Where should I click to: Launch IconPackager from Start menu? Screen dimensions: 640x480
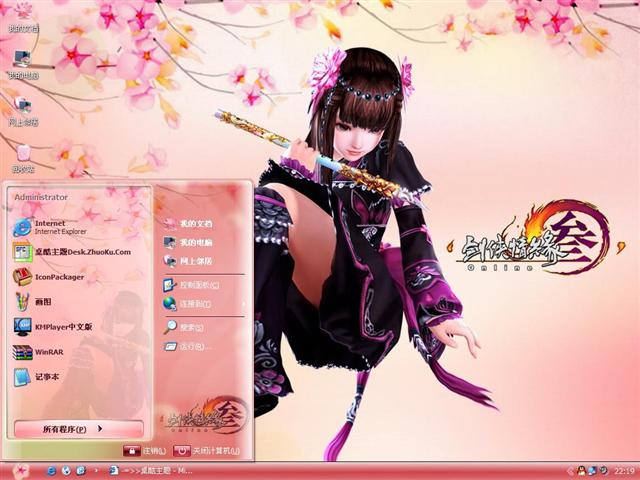point(48,277)
